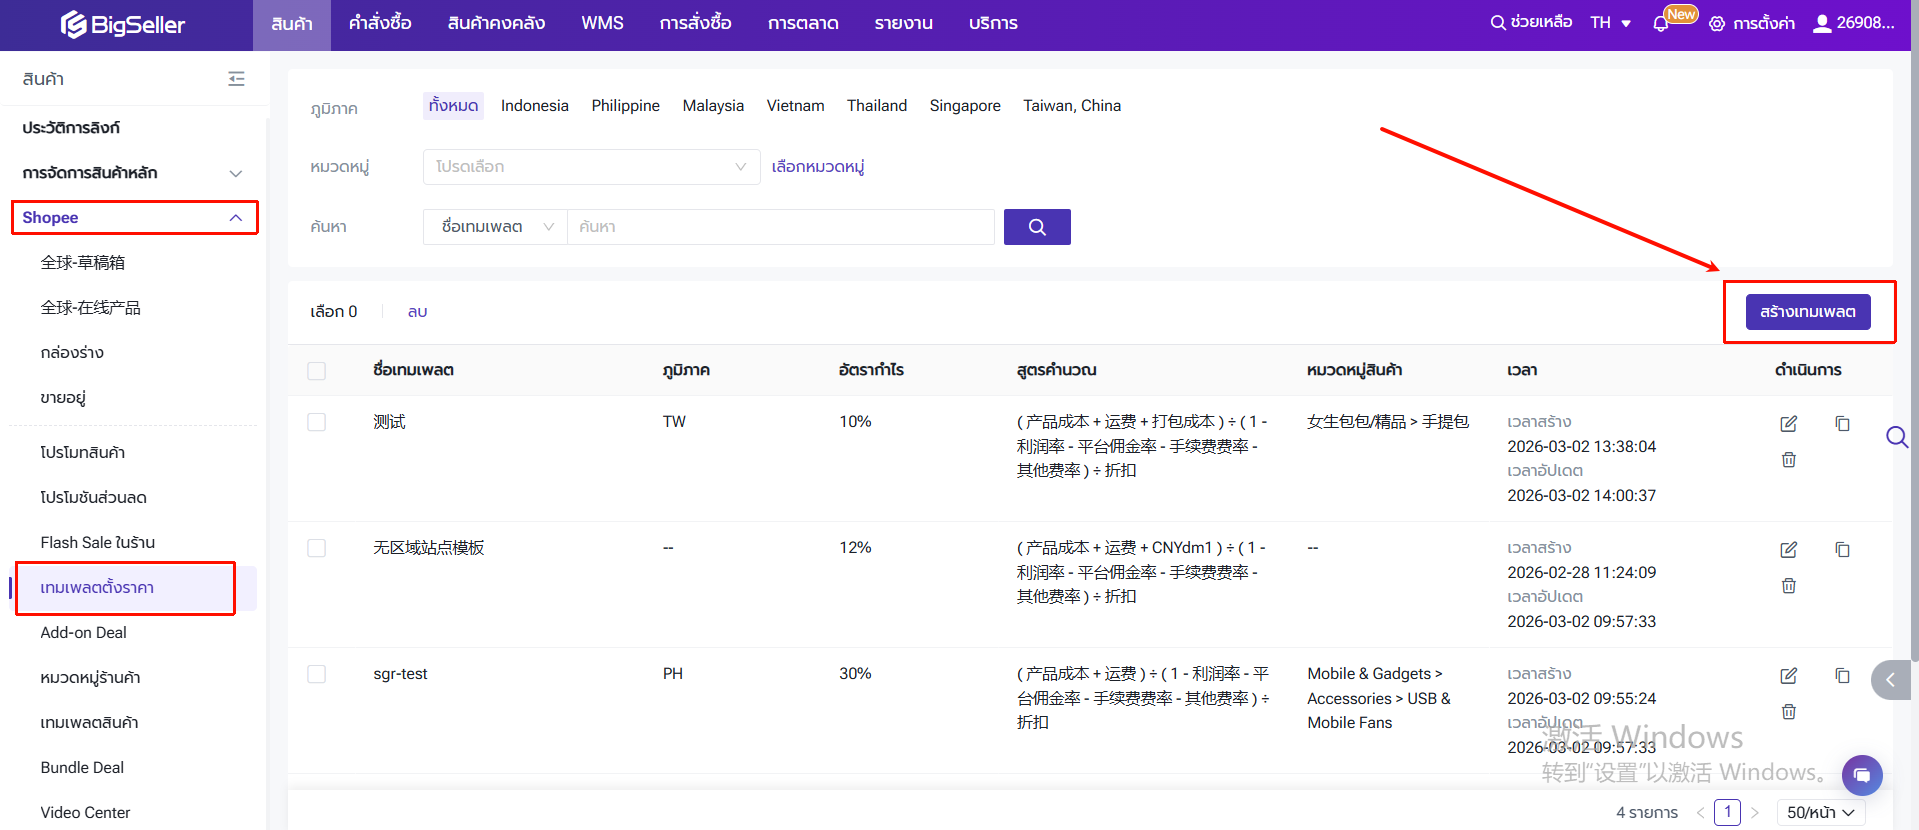Image resolution: width=1919 pixels, height=830 pixels.
Task: Click the เลือกหมวดหมู่ link
Action: coord(817,167)
